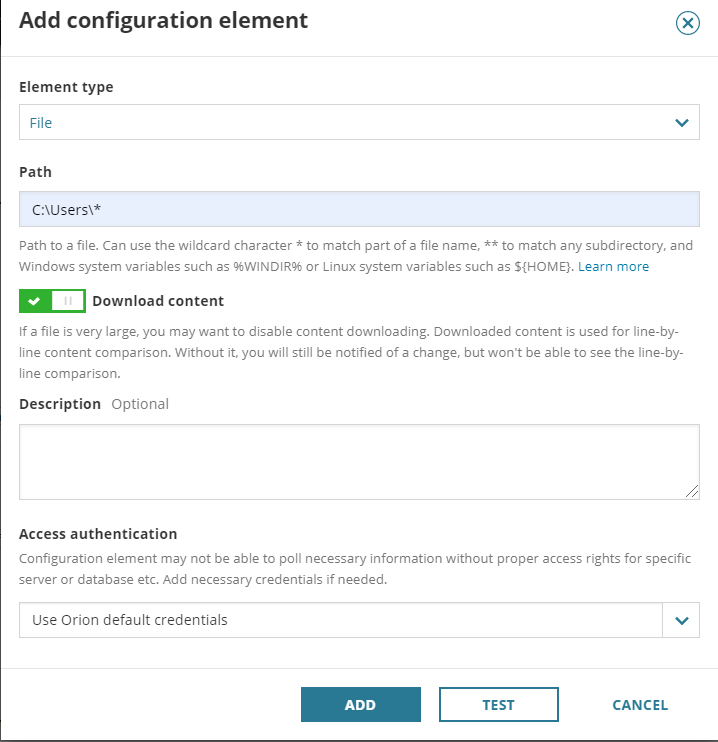Click the Optional hint next to Description
This screenshot has height=742, width=718.
pyautogui.click(x=140, y=404)
